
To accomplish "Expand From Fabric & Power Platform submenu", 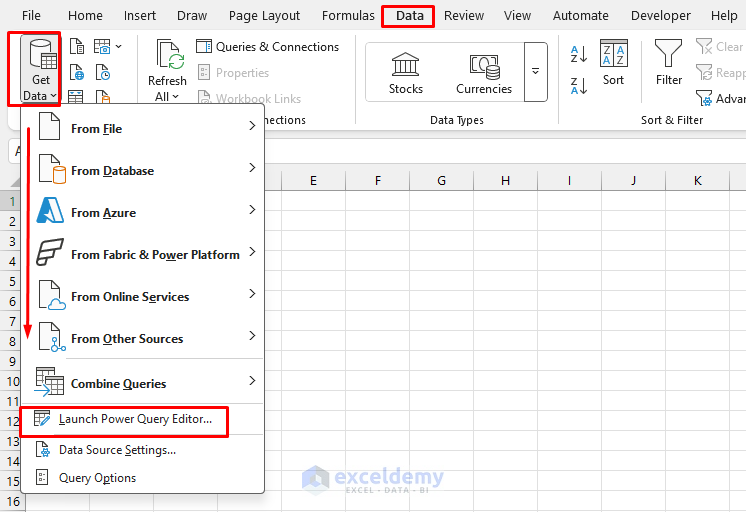I will tap(143, 254).
